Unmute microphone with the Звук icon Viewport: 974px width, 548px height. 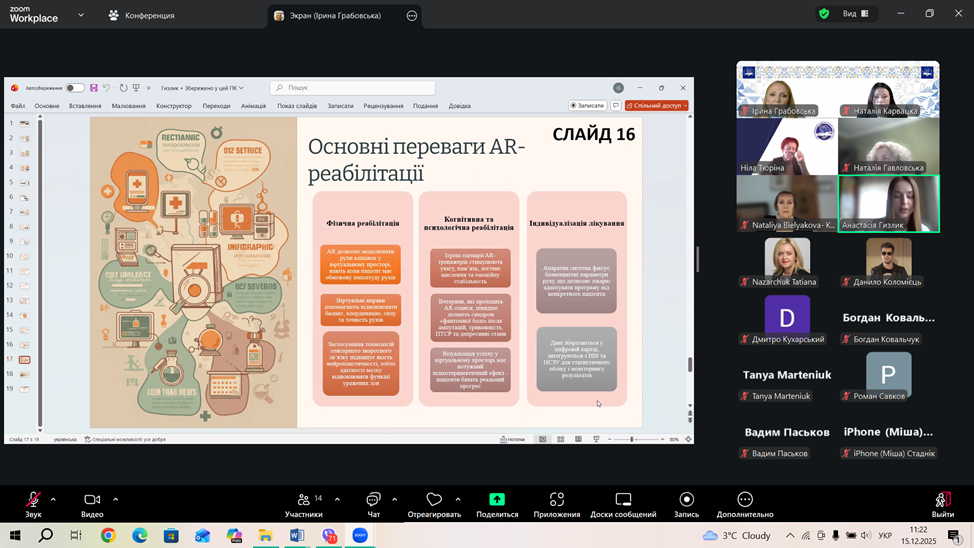(x=33, y=500)
